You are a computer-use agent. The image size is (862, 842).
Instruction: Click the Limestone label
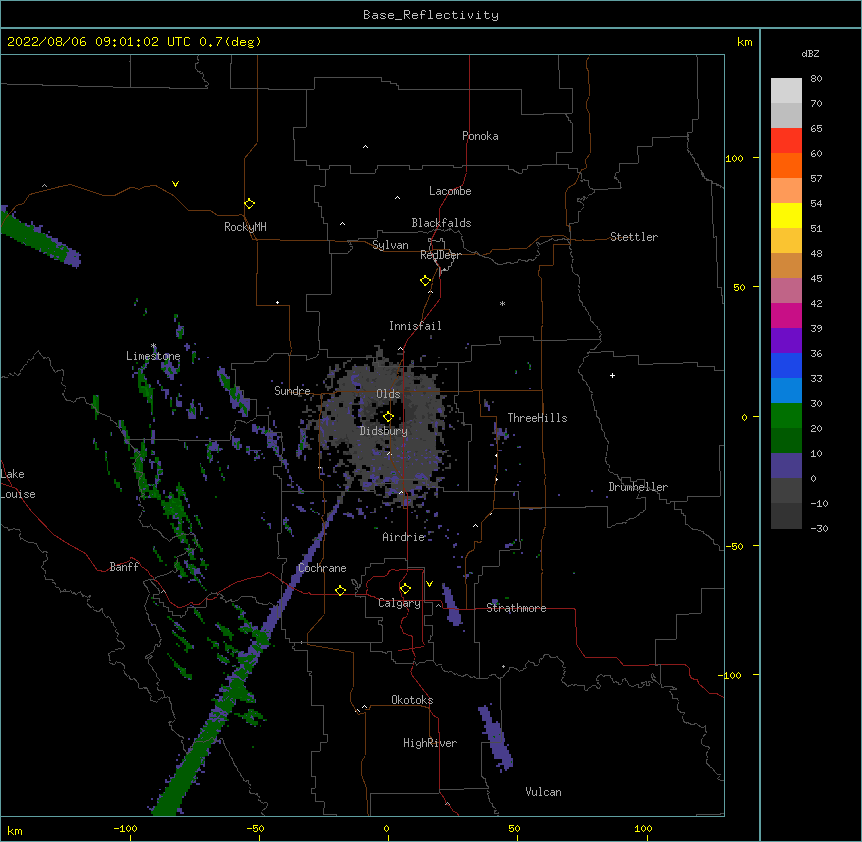point(153,356)
